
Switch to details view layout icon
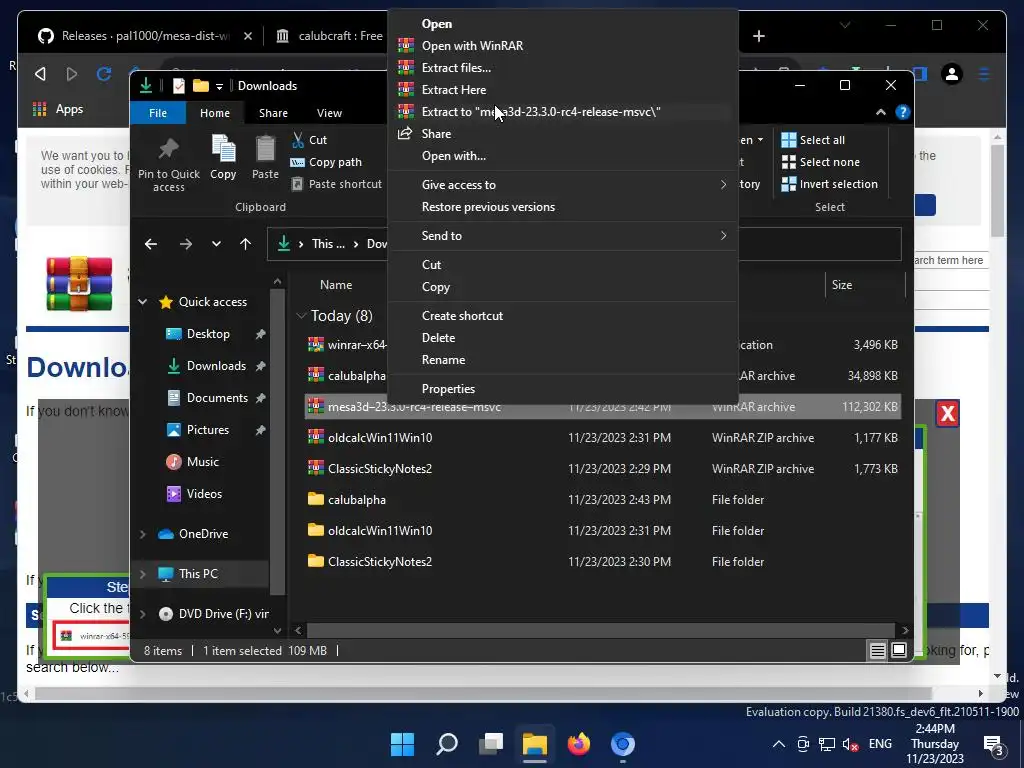878,650
